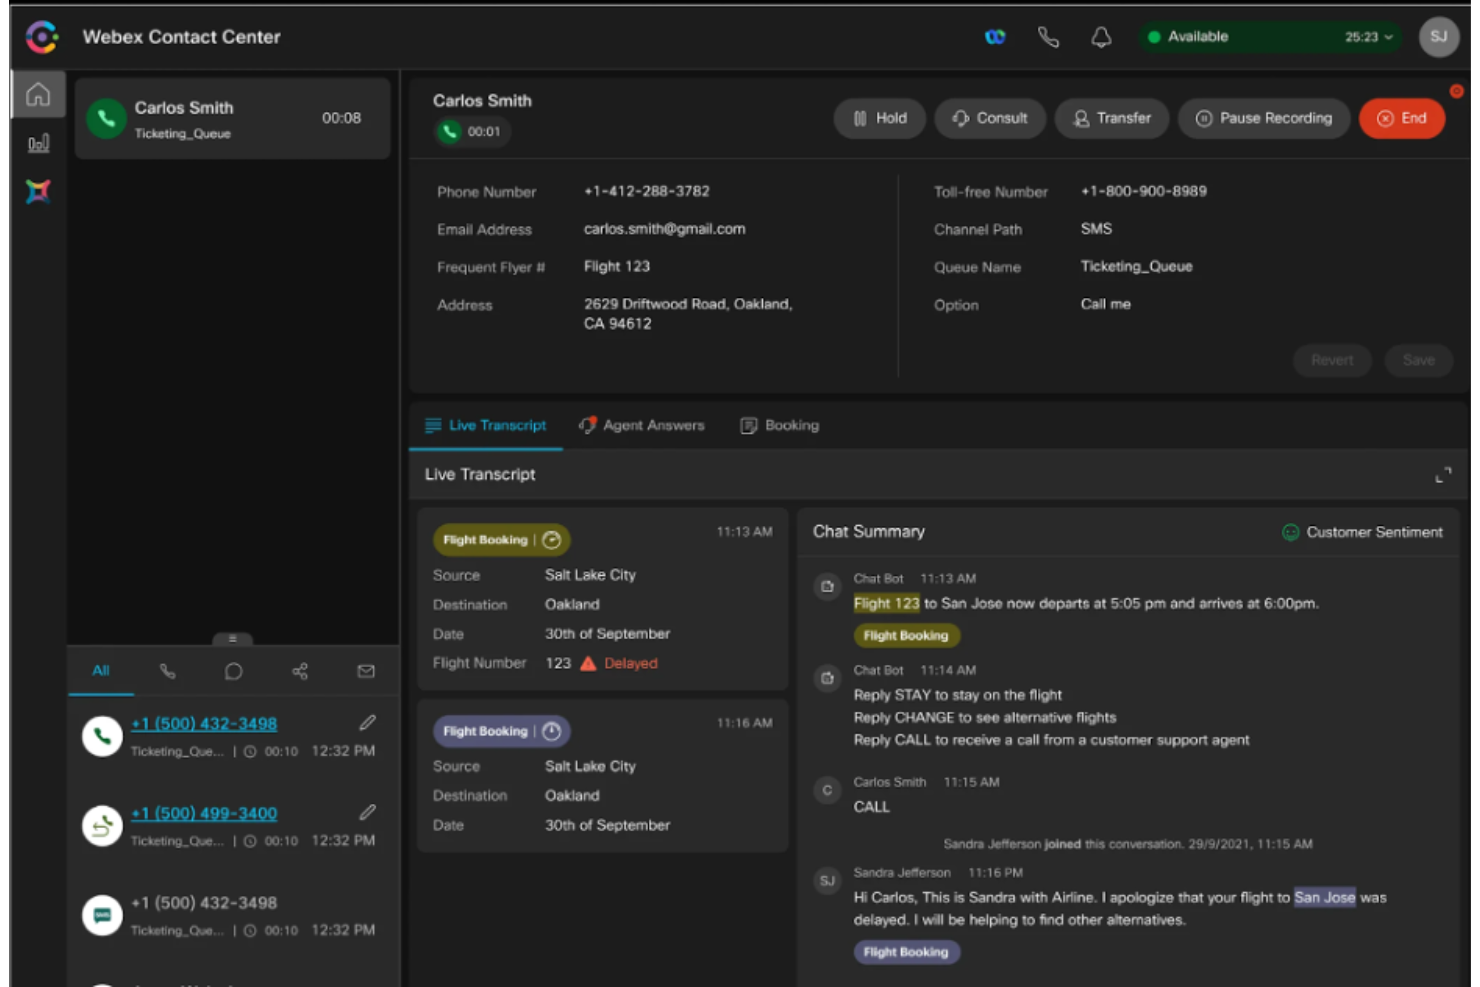Toggle Pause Recording for the call
1480x987 pixels.
click(1263, 118)
